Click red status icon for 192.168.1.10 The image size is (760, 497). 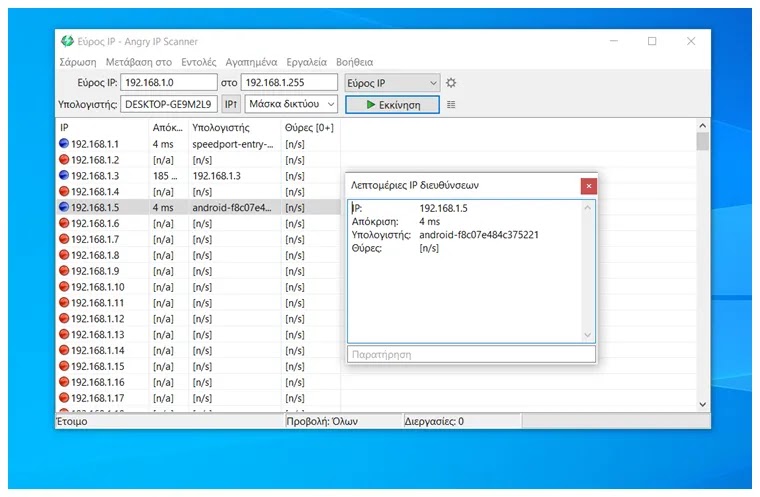[x=63, y=287]
